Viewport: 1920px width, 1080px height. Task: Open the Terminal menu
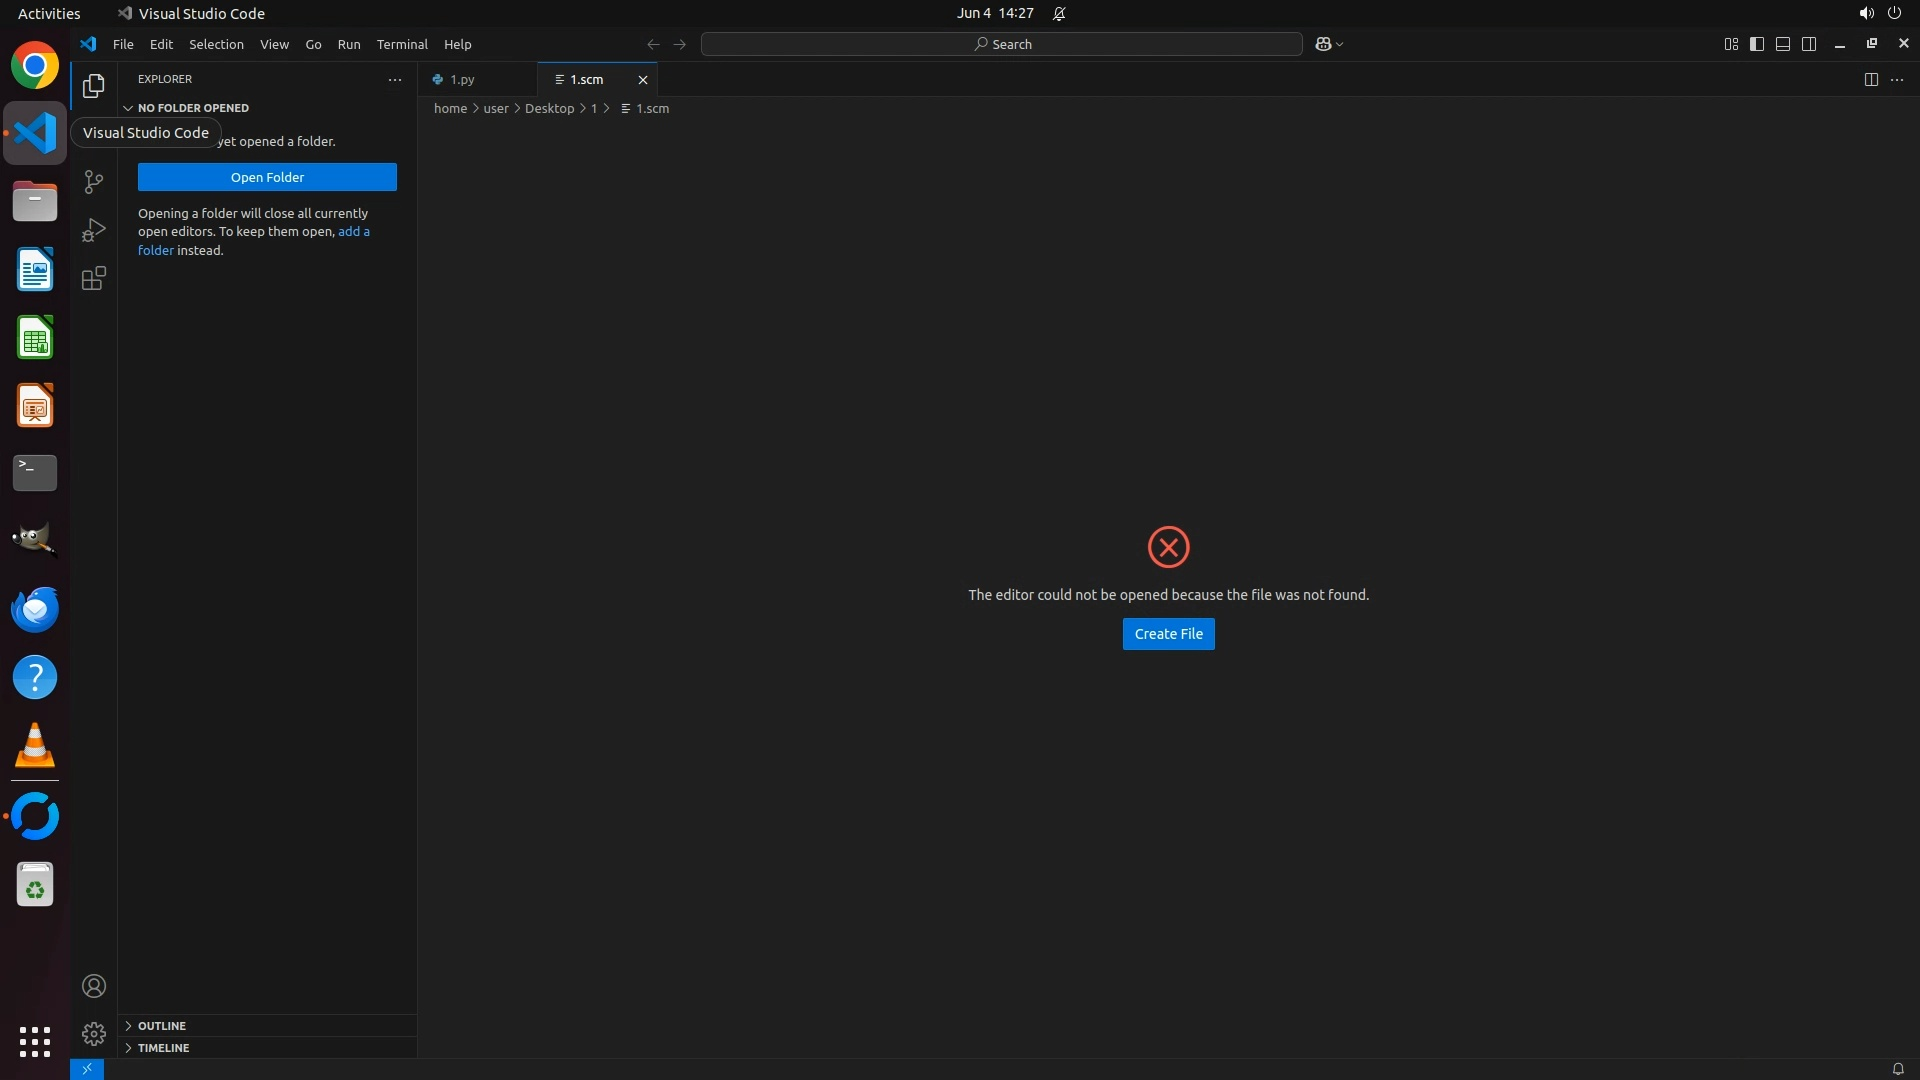[402, 44]
